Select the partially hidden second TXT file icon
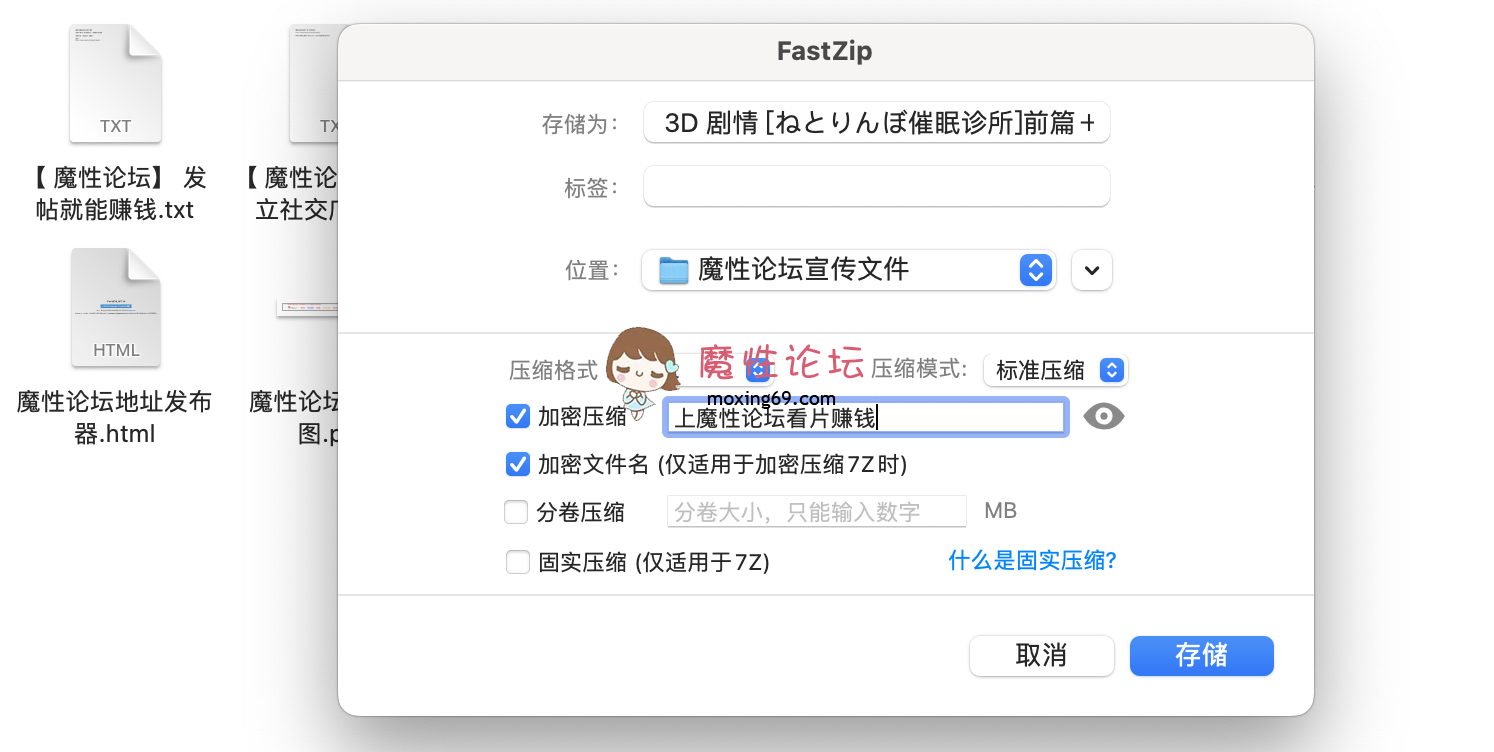Image resolution: width=1494 pixels, height=752 pixels. 314,84
